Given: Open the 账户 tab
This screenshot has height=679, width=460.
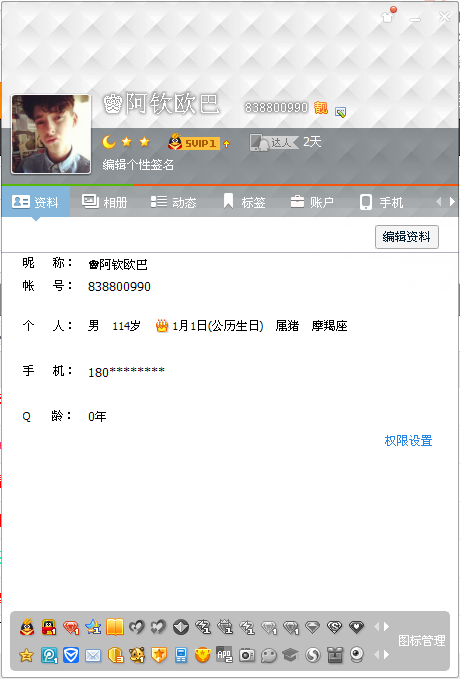Looking at the screenshot, I should tap(312, 202).
